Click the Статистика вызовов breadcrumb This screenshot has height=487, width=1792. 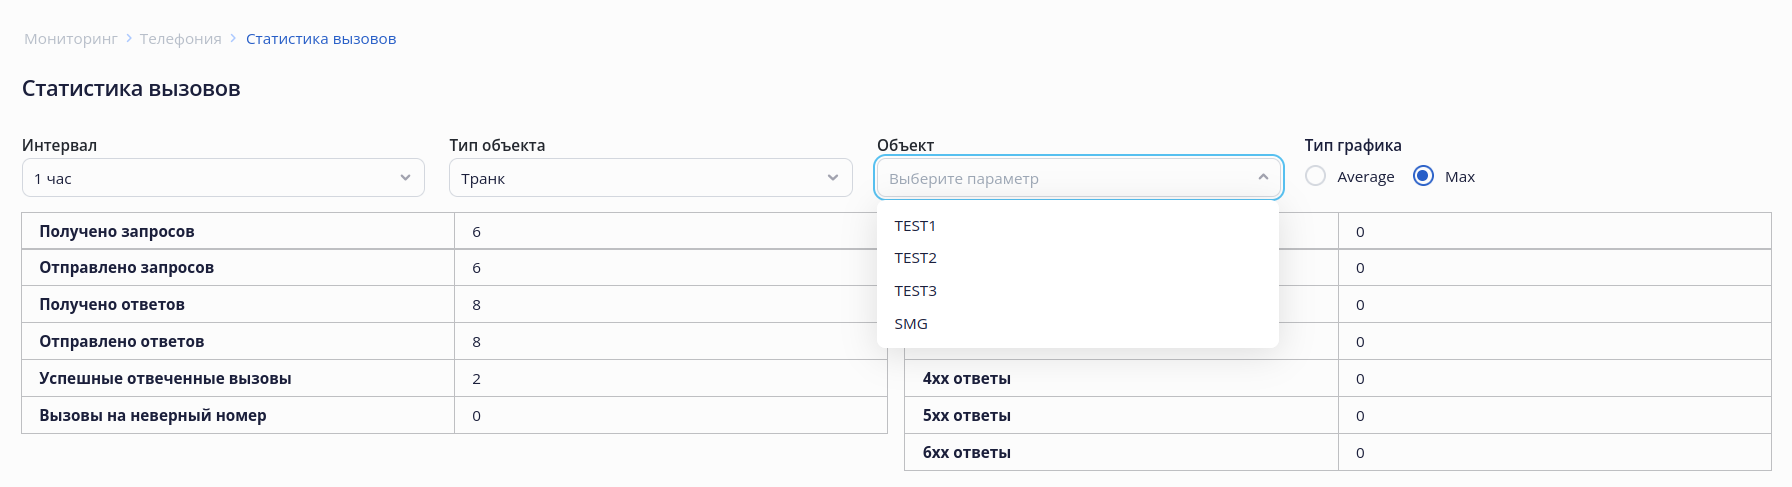point(321,39)
